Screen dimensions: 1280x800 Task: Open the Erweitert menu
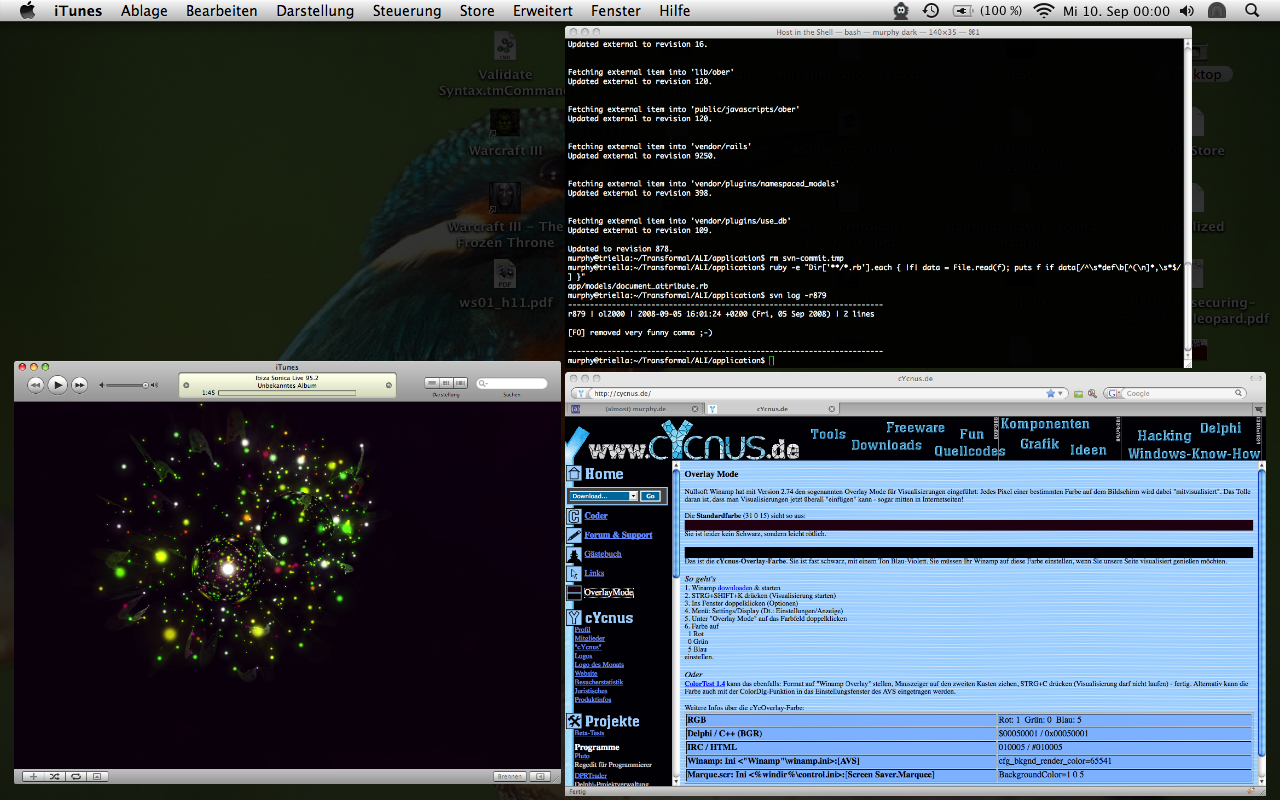(543, 11)
